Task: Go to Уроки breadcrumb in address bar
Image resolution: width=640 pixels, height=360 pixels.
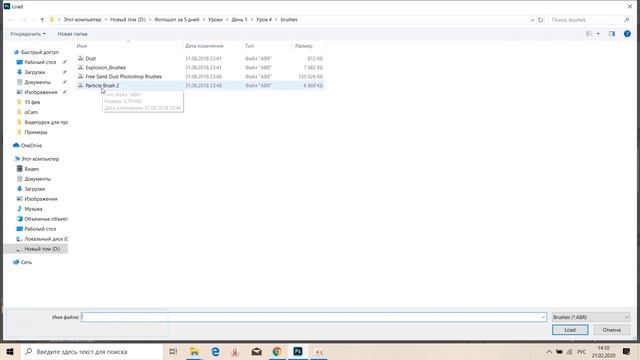Action: 215,20
